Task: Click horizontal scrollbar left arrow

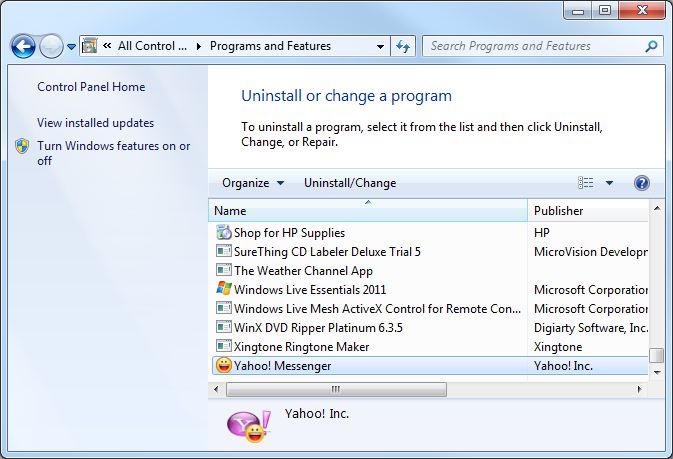Action: (216, 389)
